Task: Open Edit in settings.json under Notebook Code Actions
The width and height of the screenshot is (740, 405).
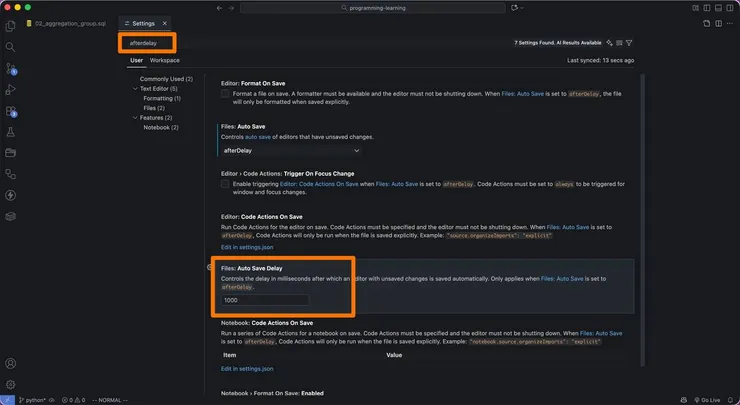Action: (247, 369)
